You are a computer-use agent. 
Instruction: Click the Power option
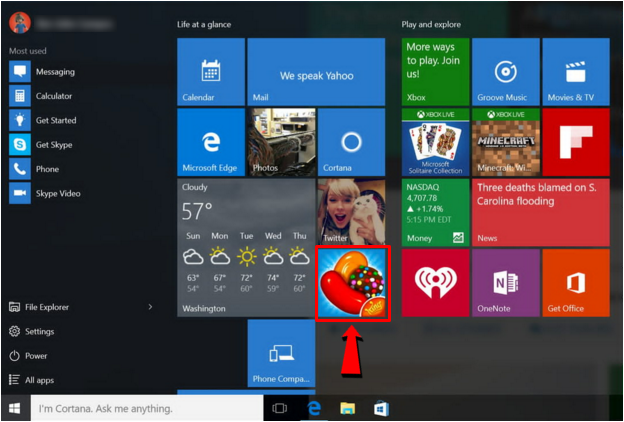tap(36, 356)
